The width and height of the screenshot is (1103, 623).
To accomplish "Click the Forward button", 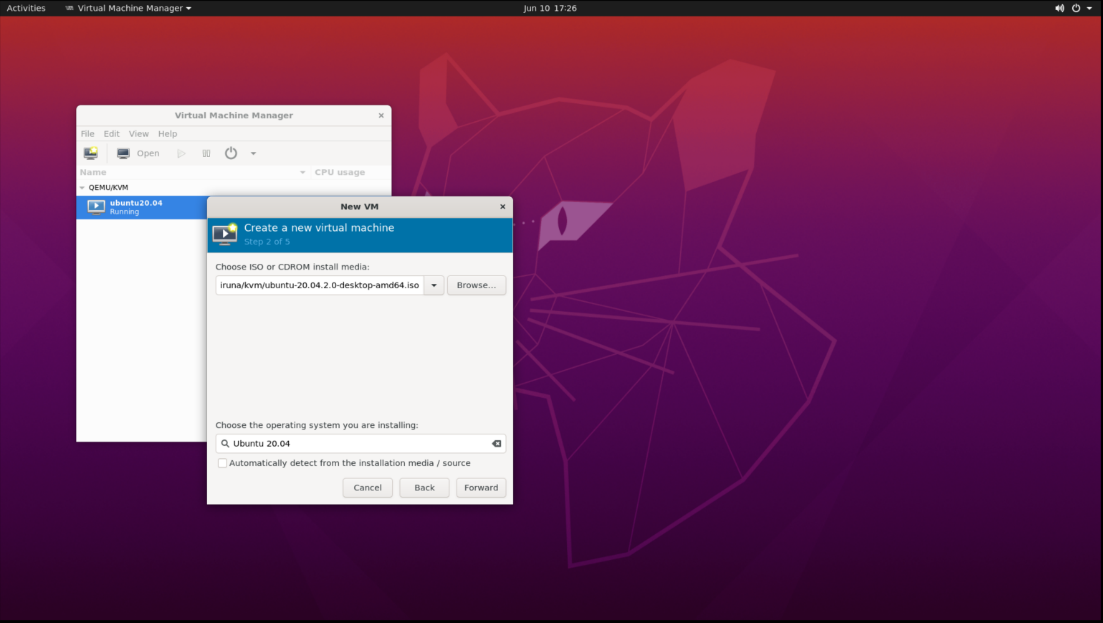I will 481,488.
